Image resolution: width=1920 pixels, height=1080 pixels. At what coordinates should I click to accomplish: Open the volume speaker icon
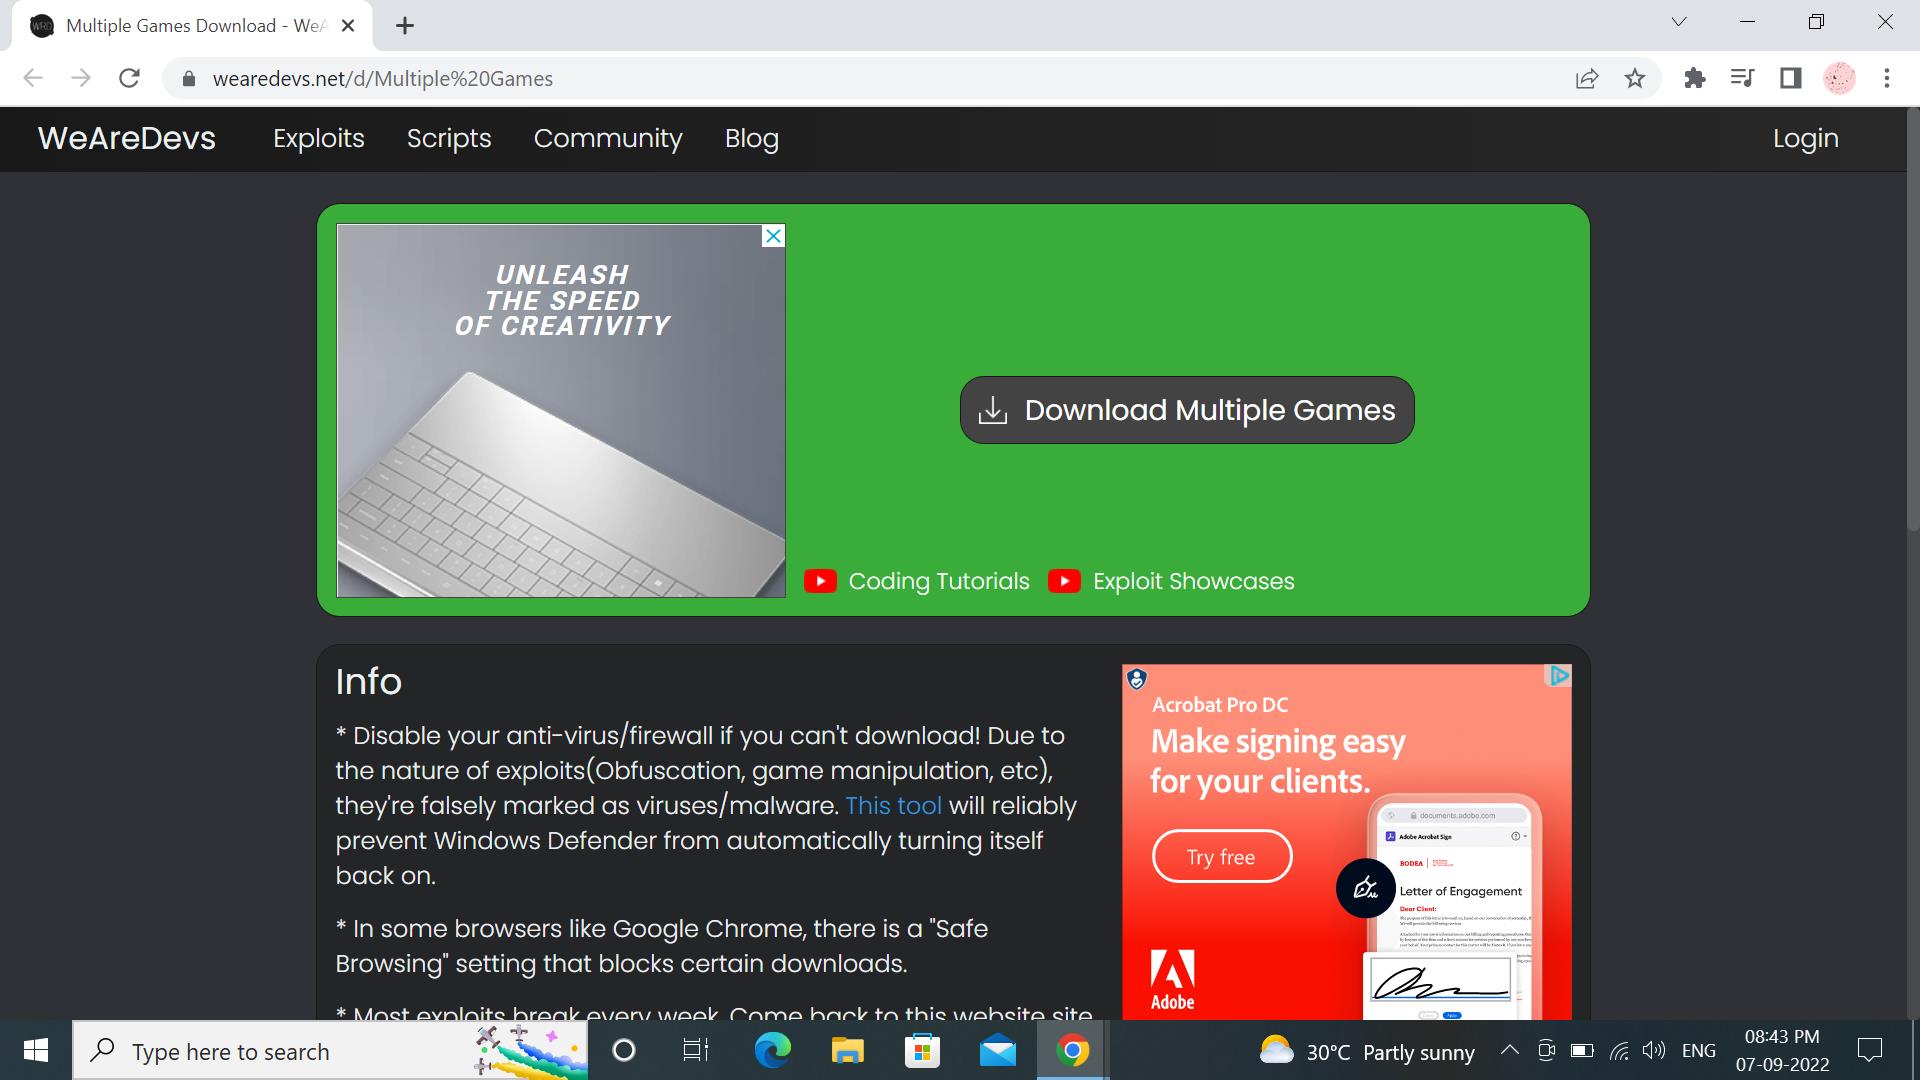1654,1050
